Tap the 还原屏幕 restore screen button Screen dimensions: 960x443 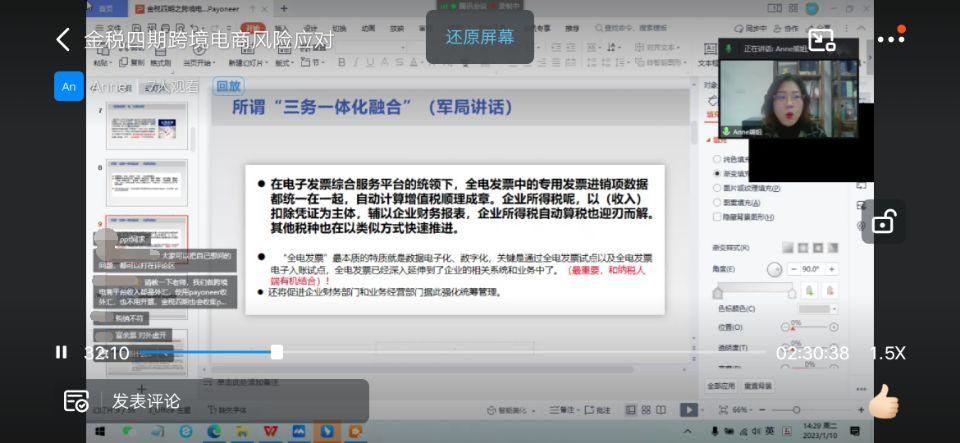(x=480, y=37)
